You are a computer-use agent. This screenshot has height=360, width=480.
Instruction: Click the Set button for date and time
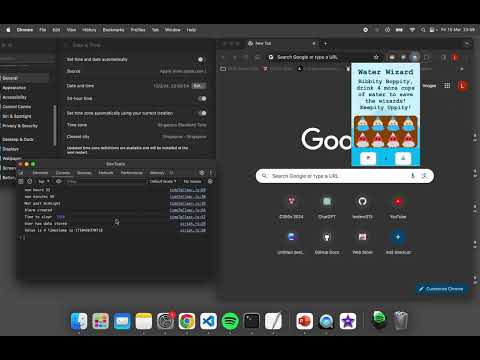198,86
